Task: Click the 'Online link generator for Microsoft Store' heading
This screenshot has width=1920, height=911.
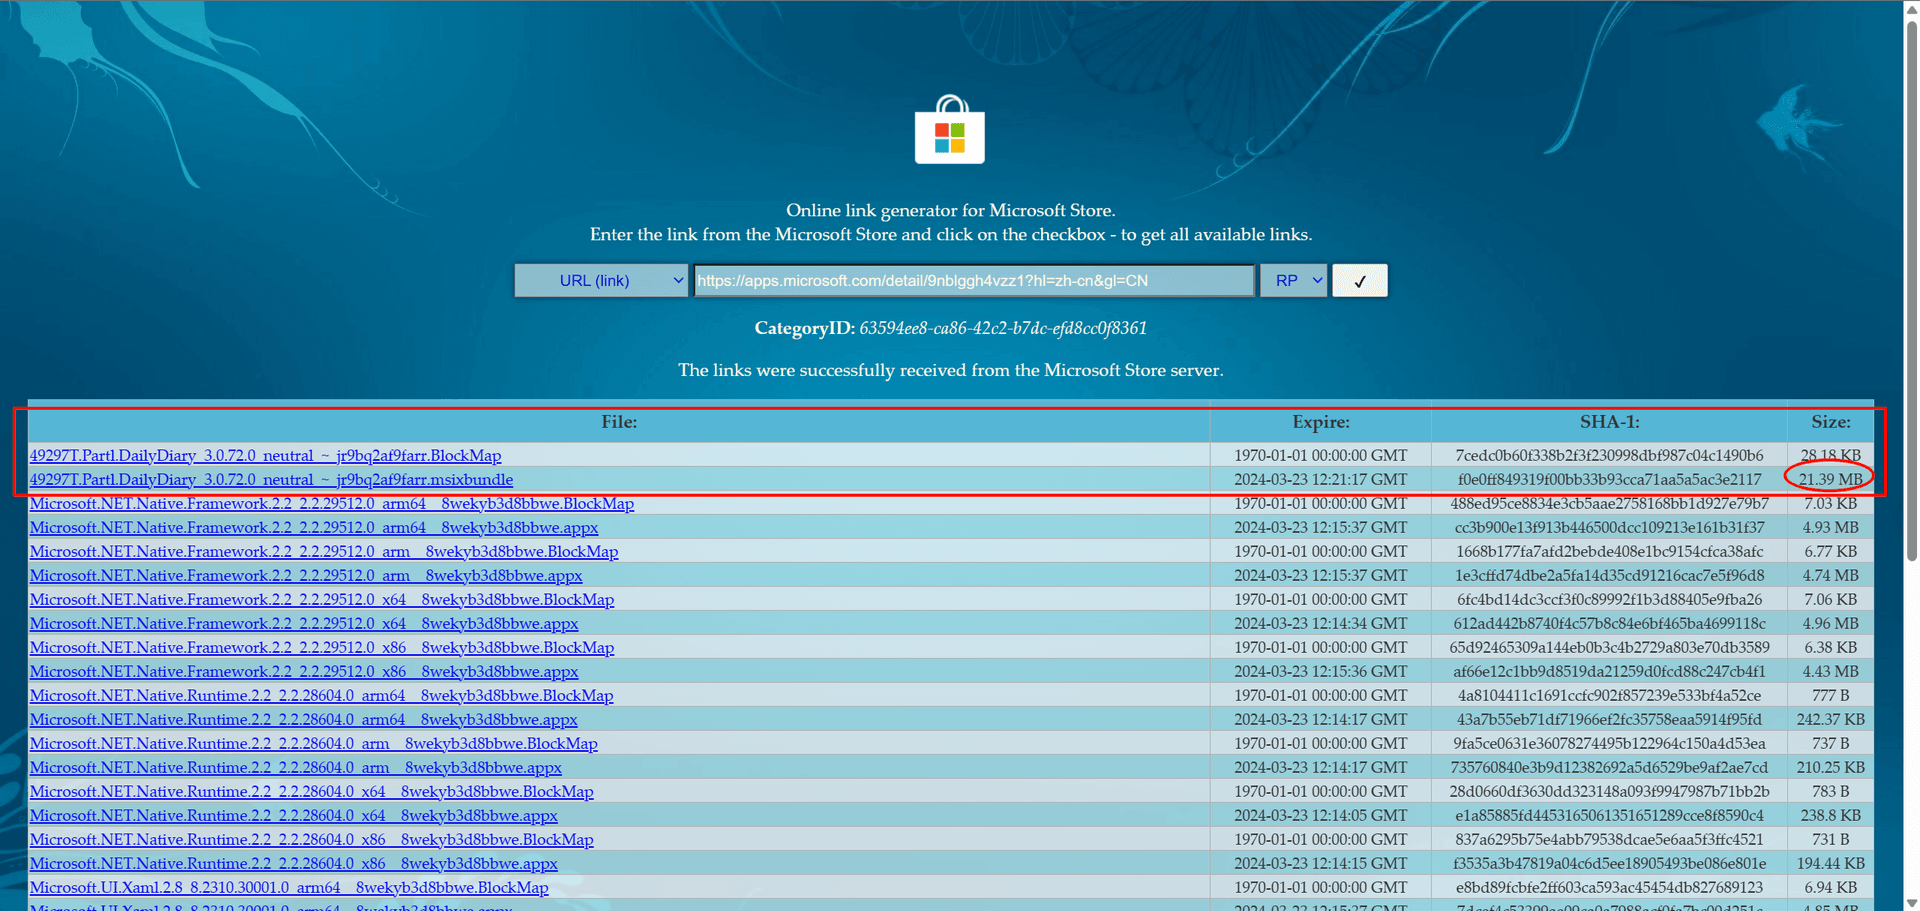Action: coord(950,210)
